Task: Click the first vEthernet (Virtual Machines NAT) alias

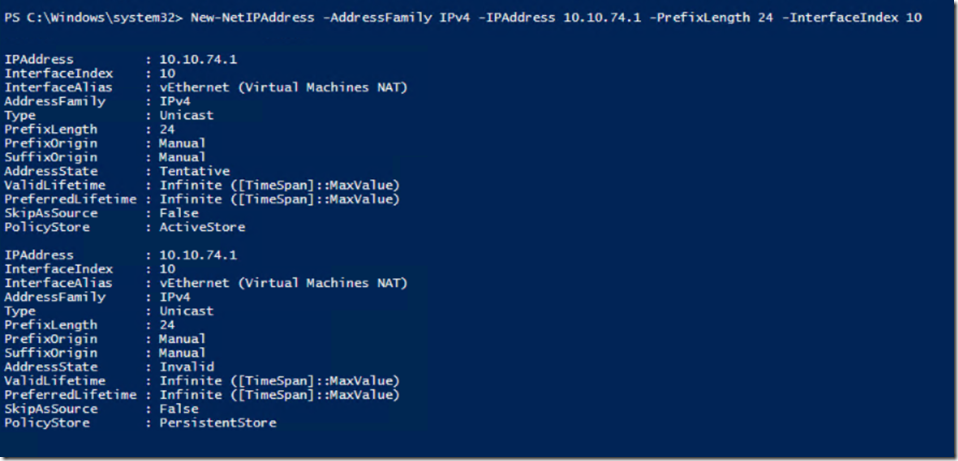Action: [x=283, y=88]
